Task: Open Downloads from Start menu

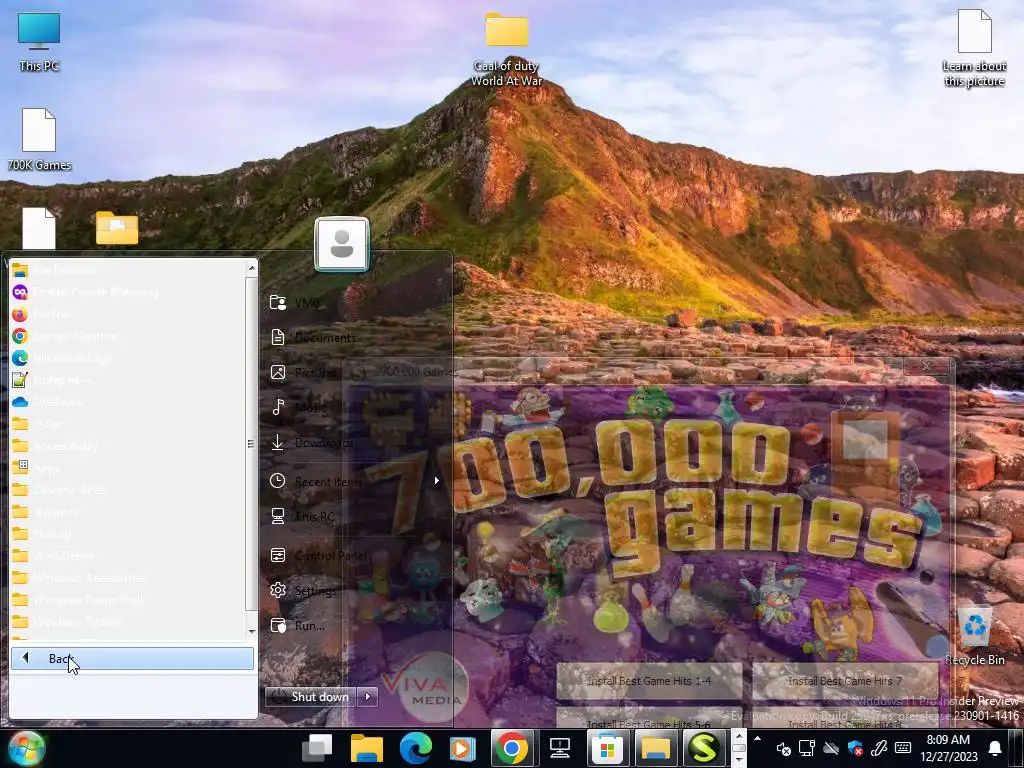Action: [353, 443]
